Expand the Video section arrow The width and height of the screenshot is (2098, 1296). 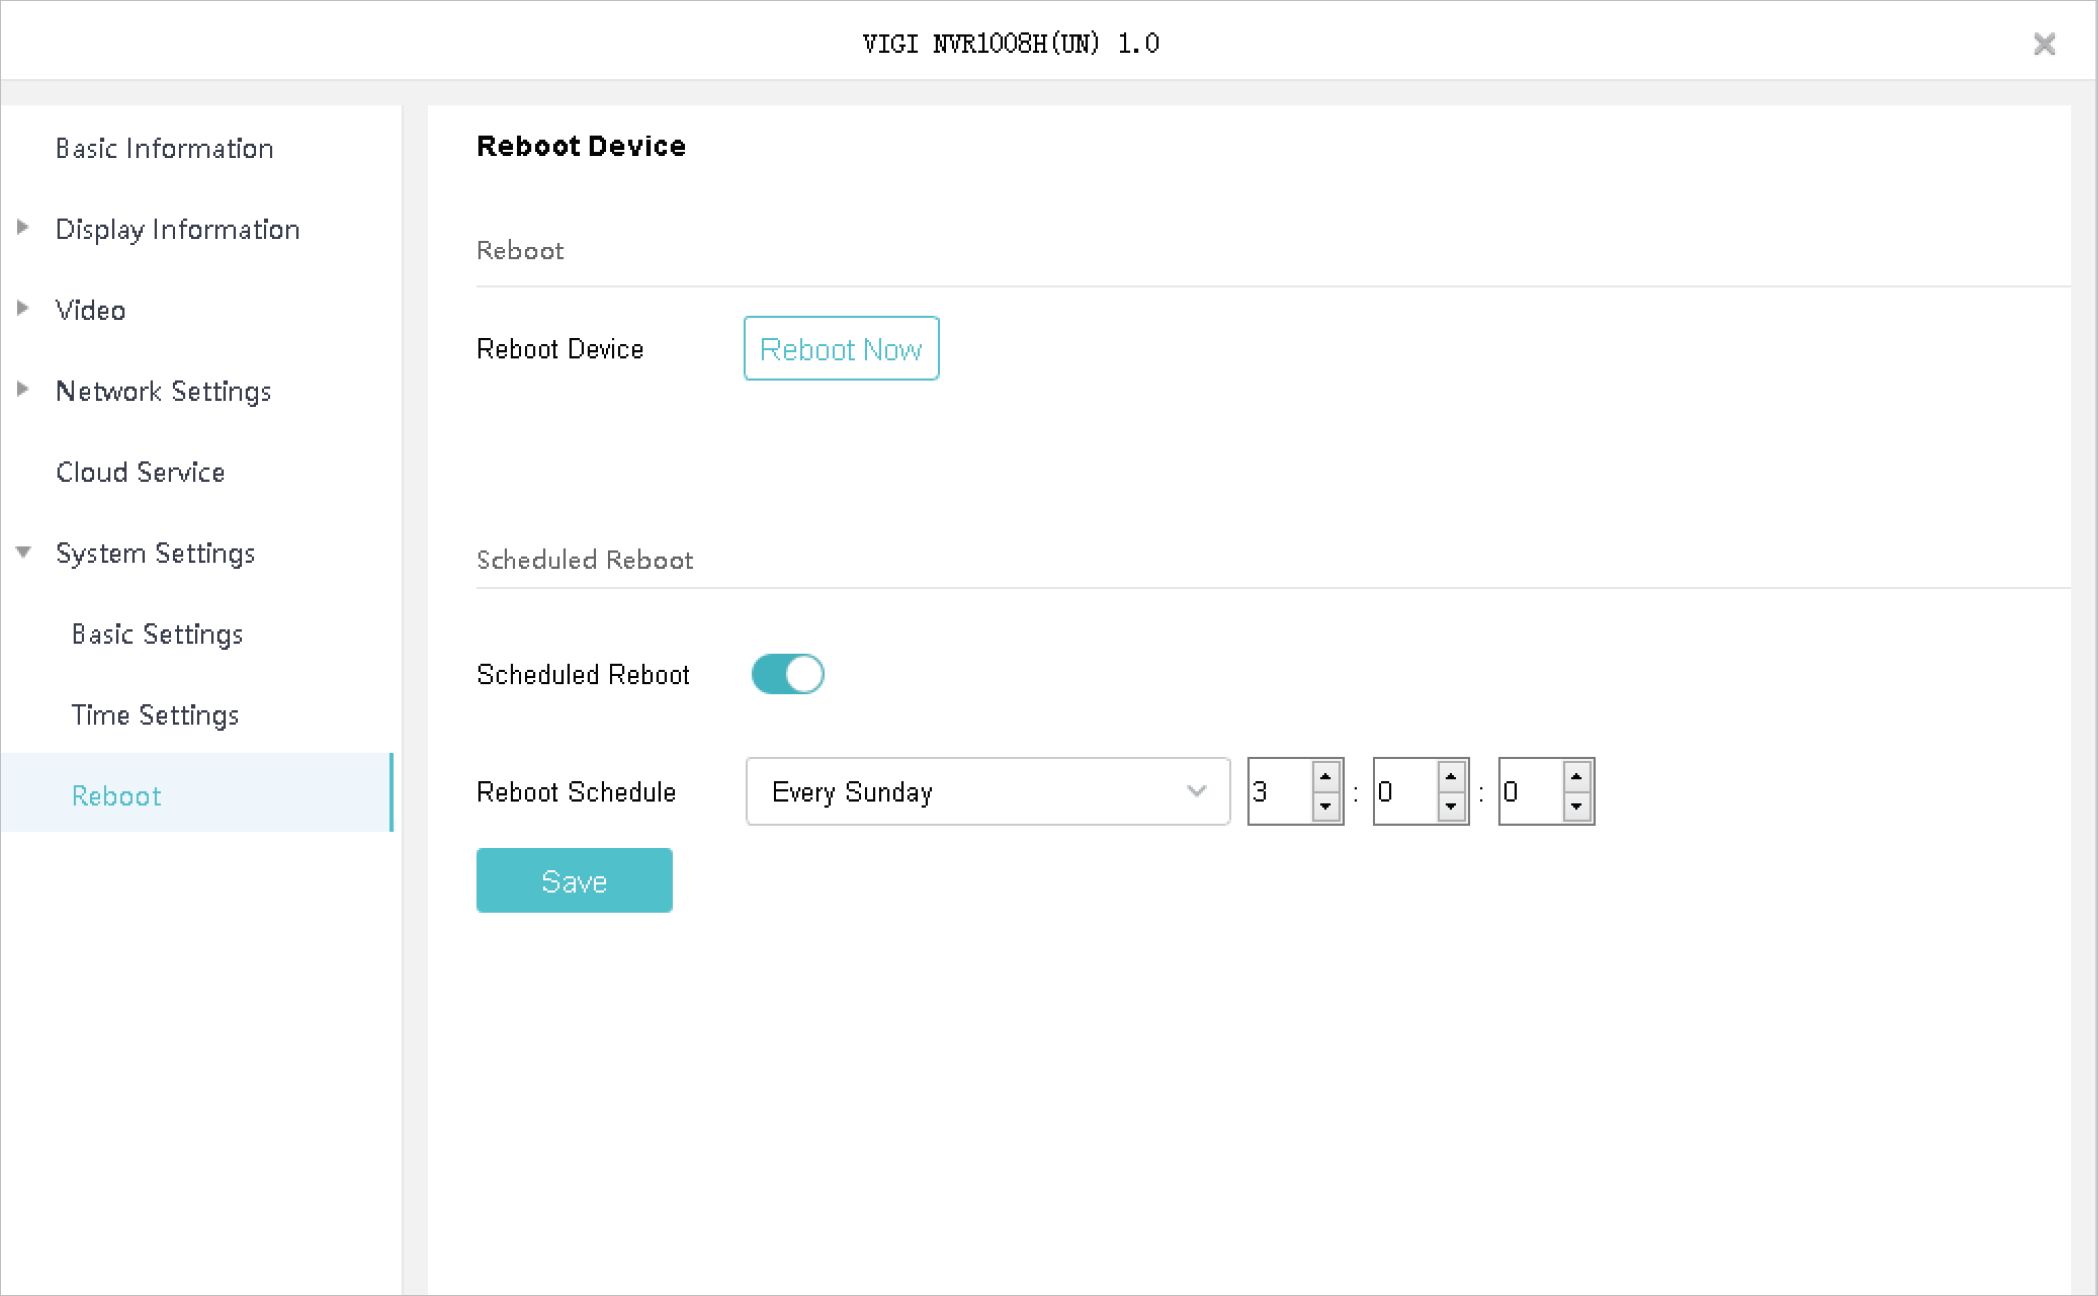pyautogui.click(x=23, y=309)
